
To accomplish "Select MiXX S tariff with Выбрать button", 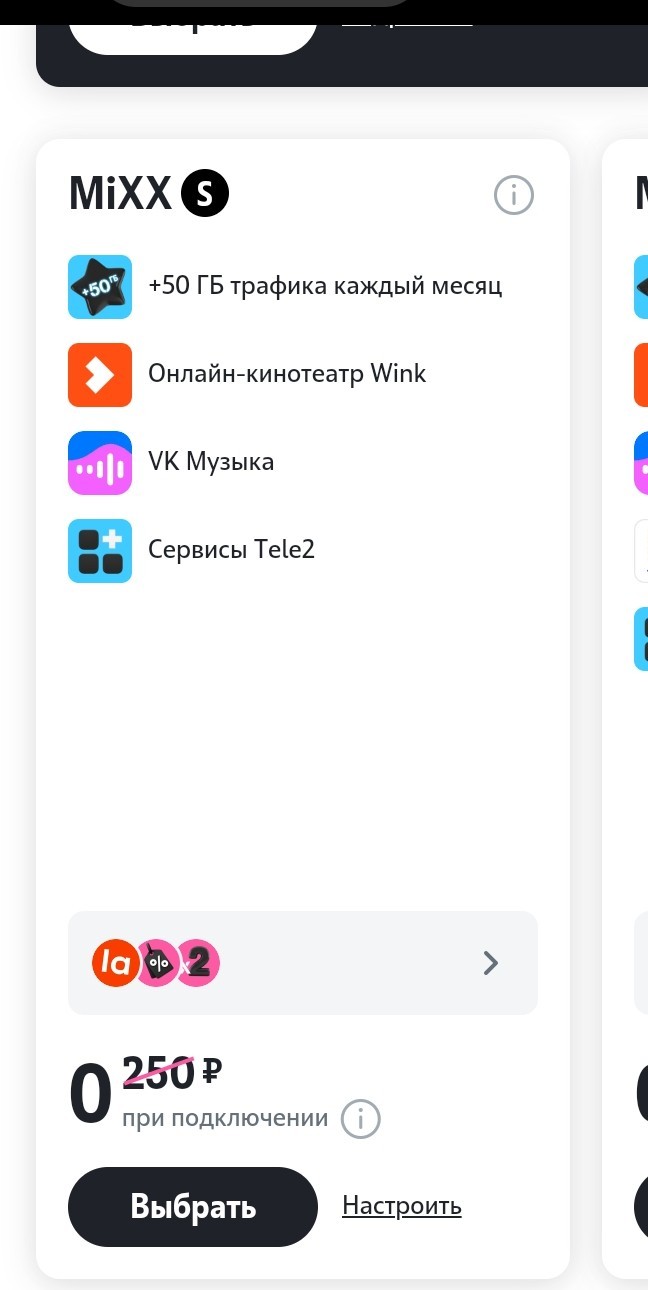I will click(193, 1207).
